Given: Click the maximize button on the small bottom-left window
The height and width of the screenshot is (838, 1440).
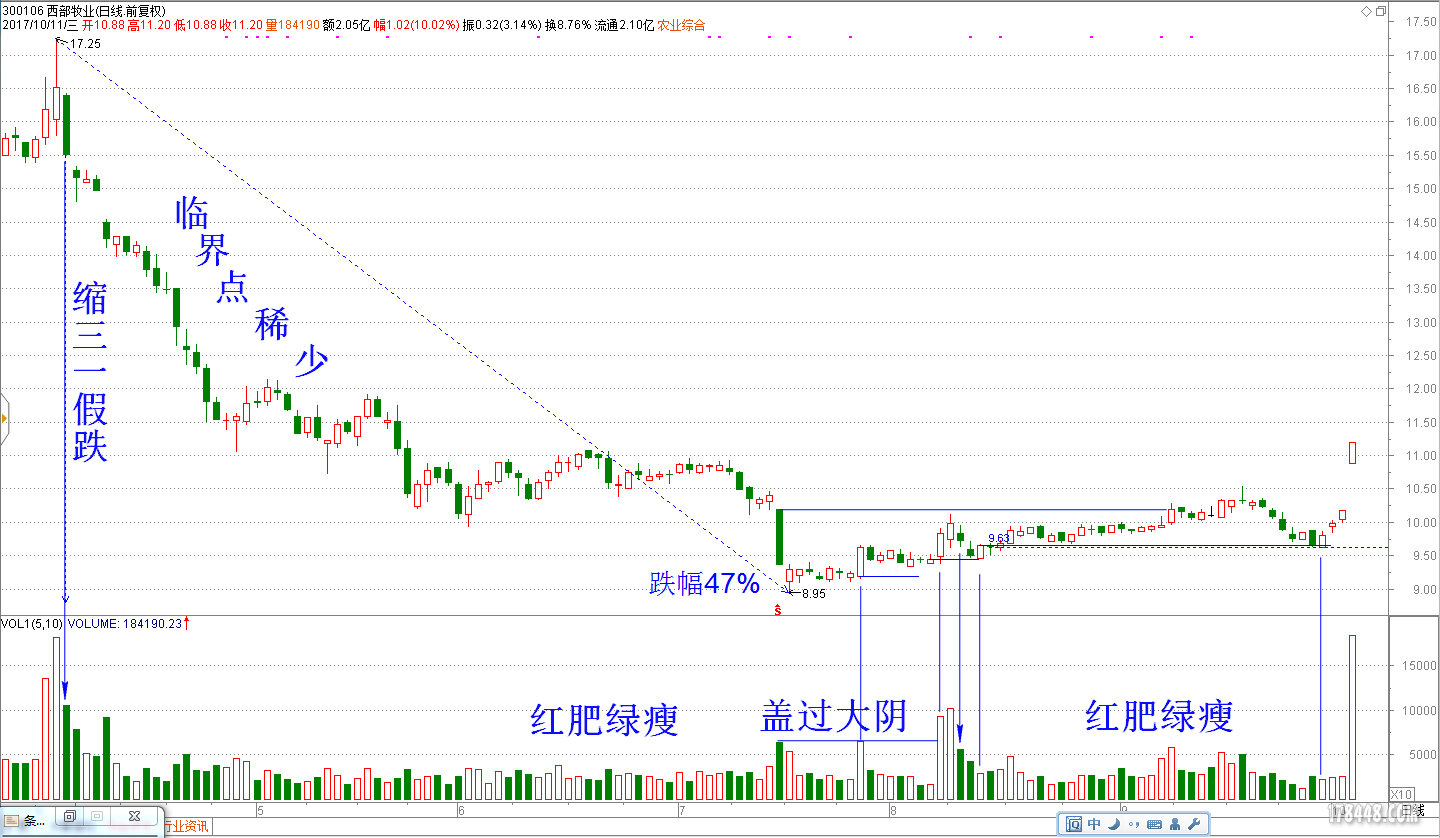Looking at the screenshot, I should point(97,816).
